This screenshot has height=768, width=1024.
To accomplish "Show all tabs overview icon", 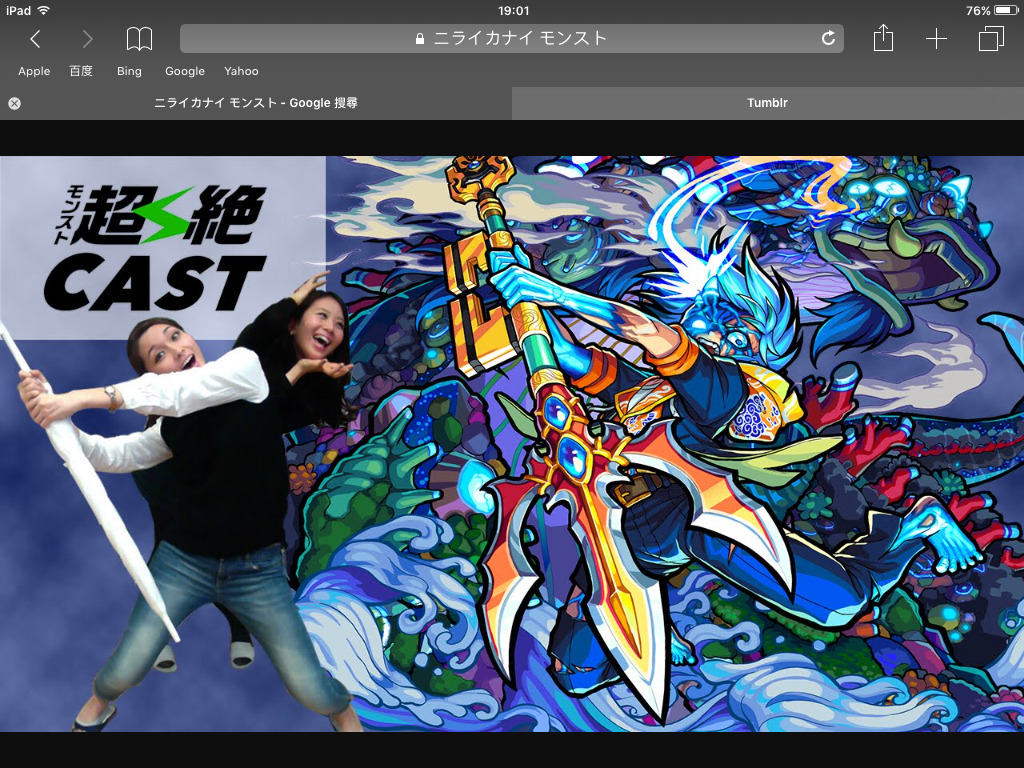I will [x=990, y=39].
